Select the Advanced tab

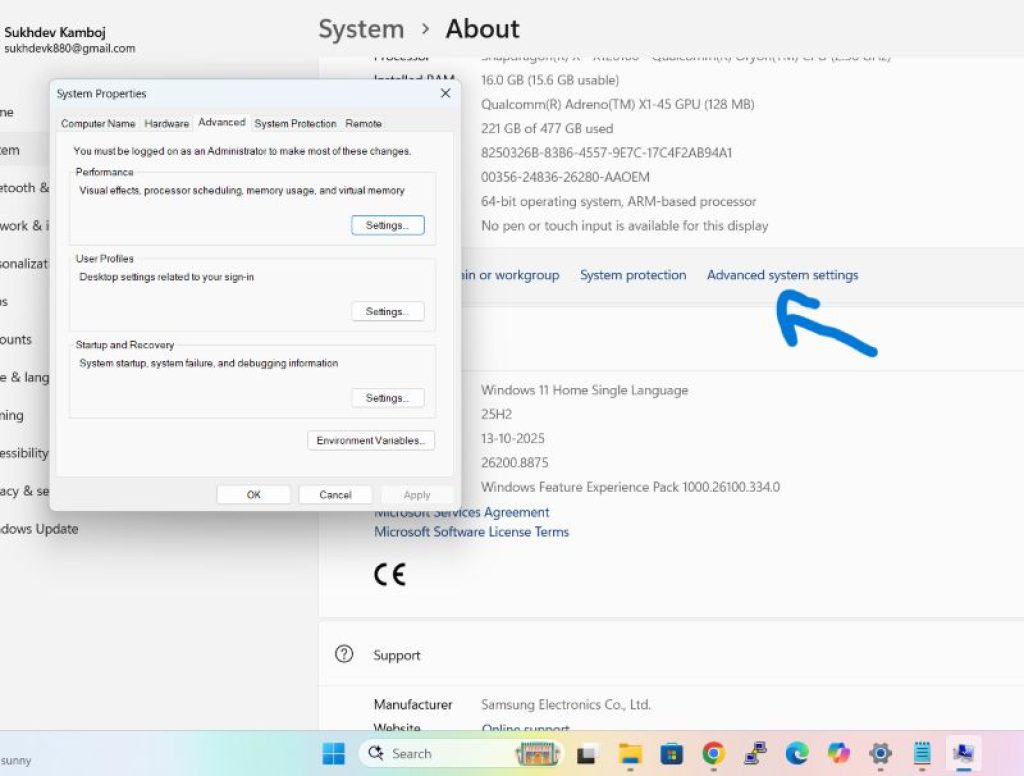(222, 122)
